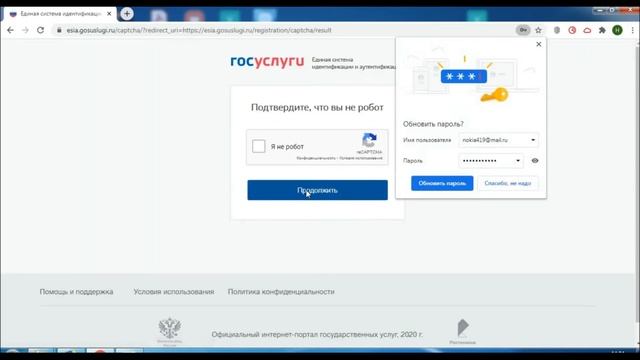Click the госуслуги logo
Screen dimensions: 640x360
[x=267, y=62]
